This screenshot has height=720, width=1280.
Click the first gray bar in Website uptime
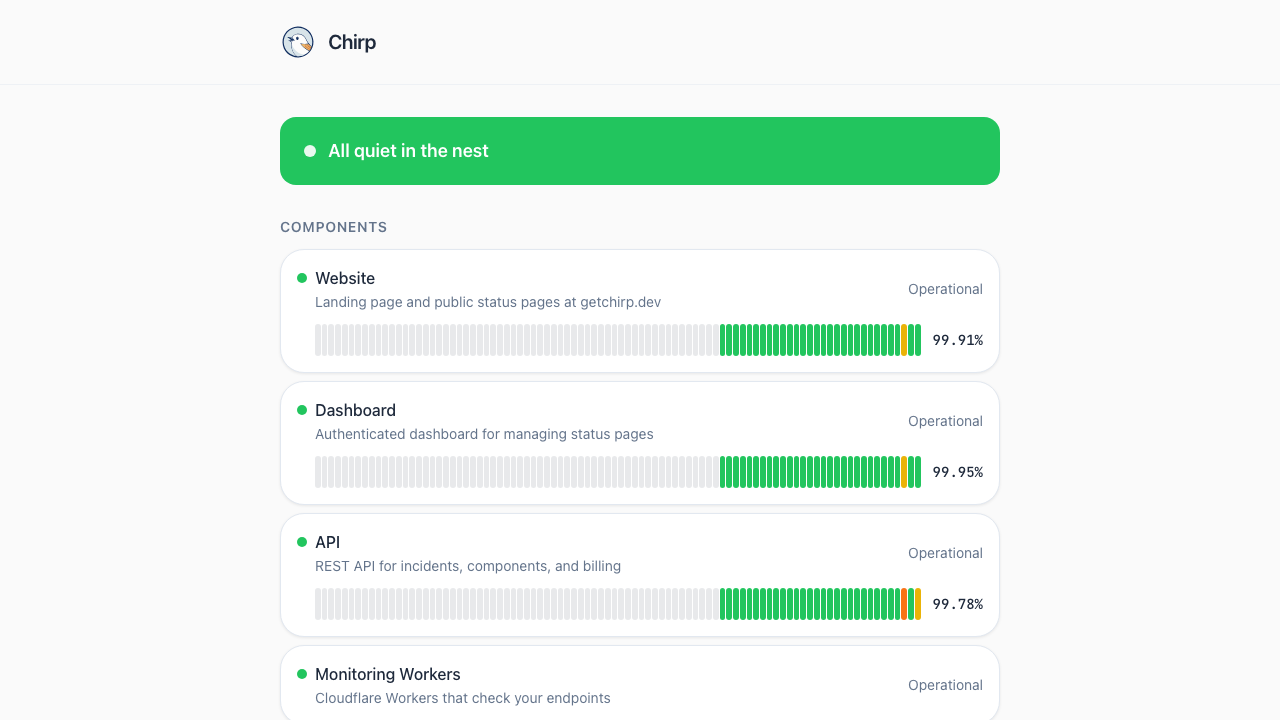319,340
